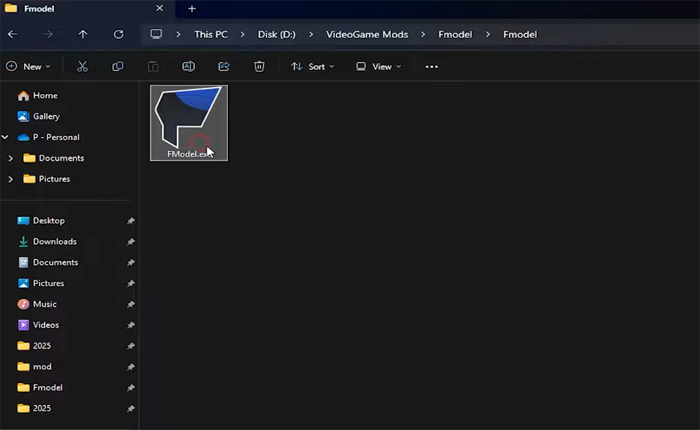Expand chevron after This PC breadcrumb
This screenshot has height=430, width=700.
(242, 34)
